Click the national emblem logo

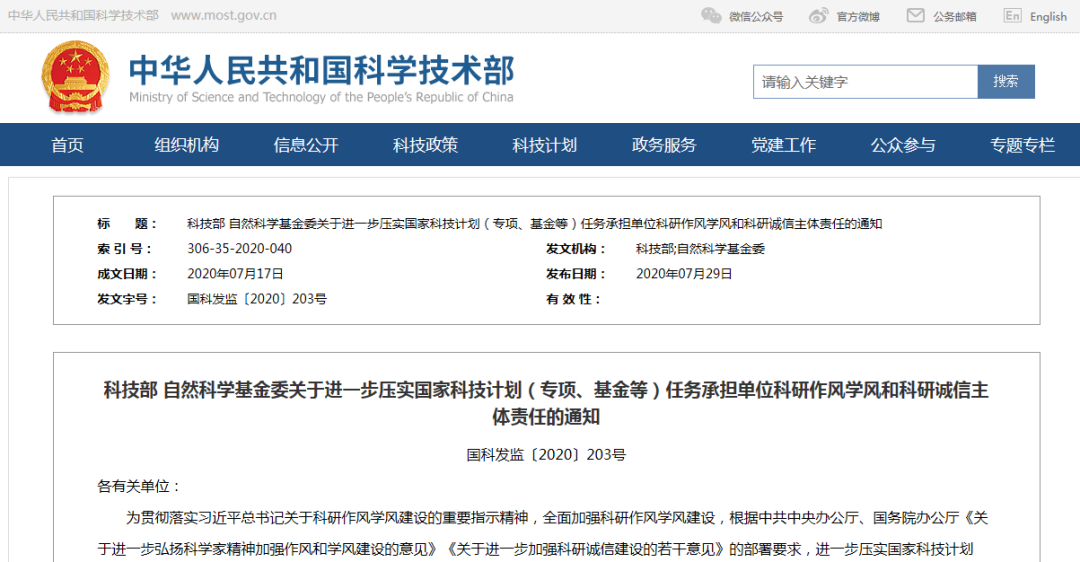coord(76,78)
